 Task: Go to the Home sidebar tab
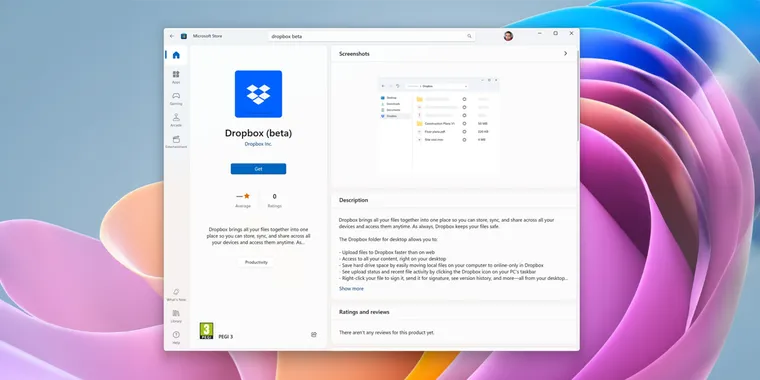[176, 55]
